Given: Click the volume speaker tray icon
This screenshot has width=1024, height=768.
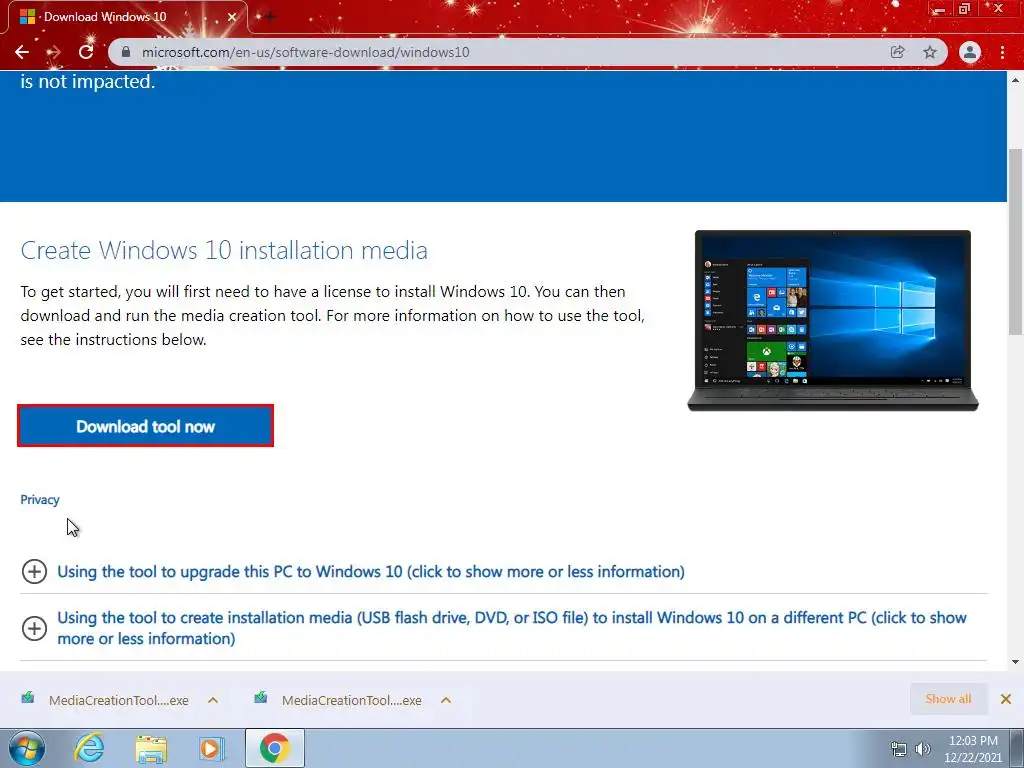Looking at the screenshot, I should point(923,749).
